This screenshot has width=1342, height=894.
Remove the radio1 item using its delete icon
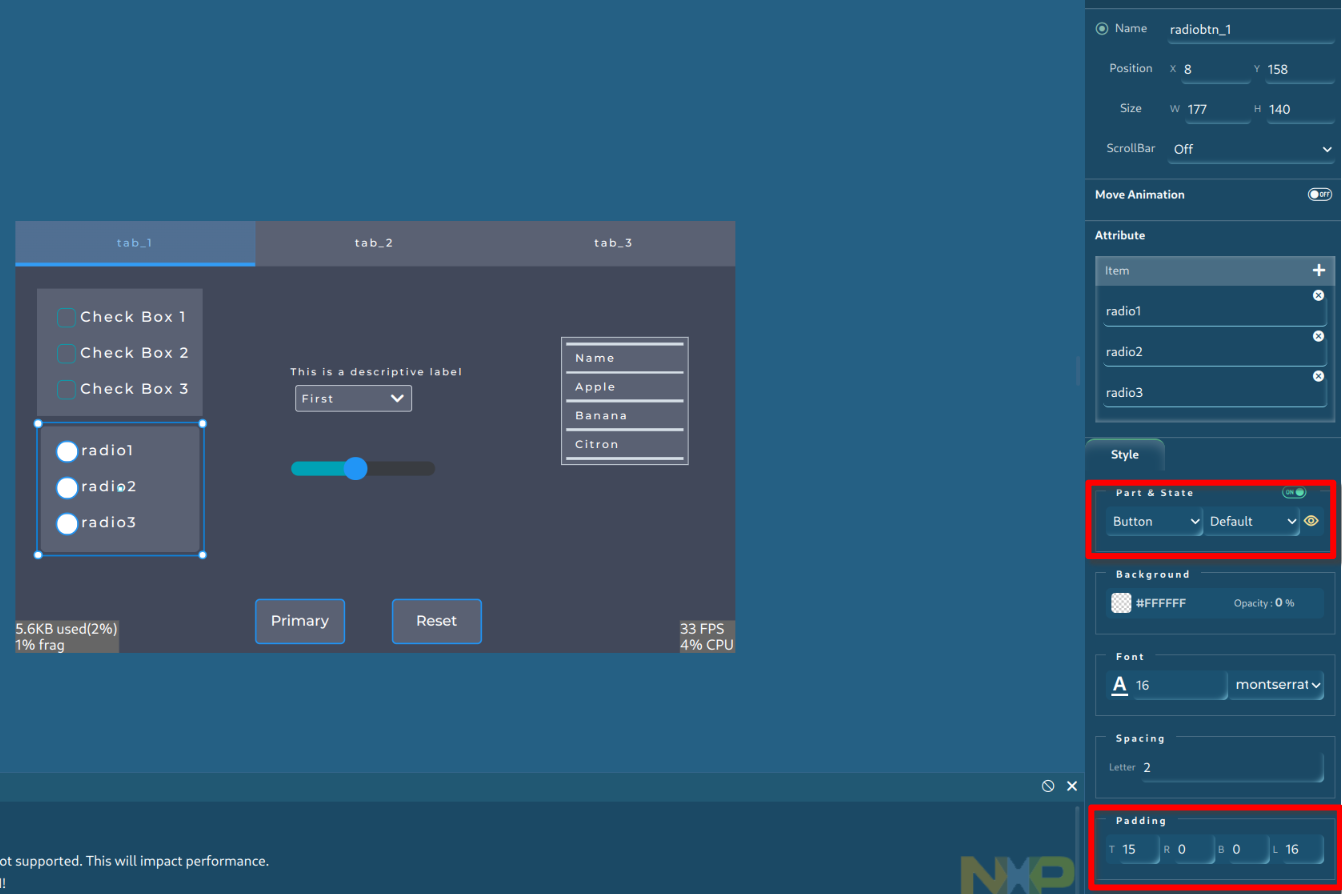click(1318, 295)
